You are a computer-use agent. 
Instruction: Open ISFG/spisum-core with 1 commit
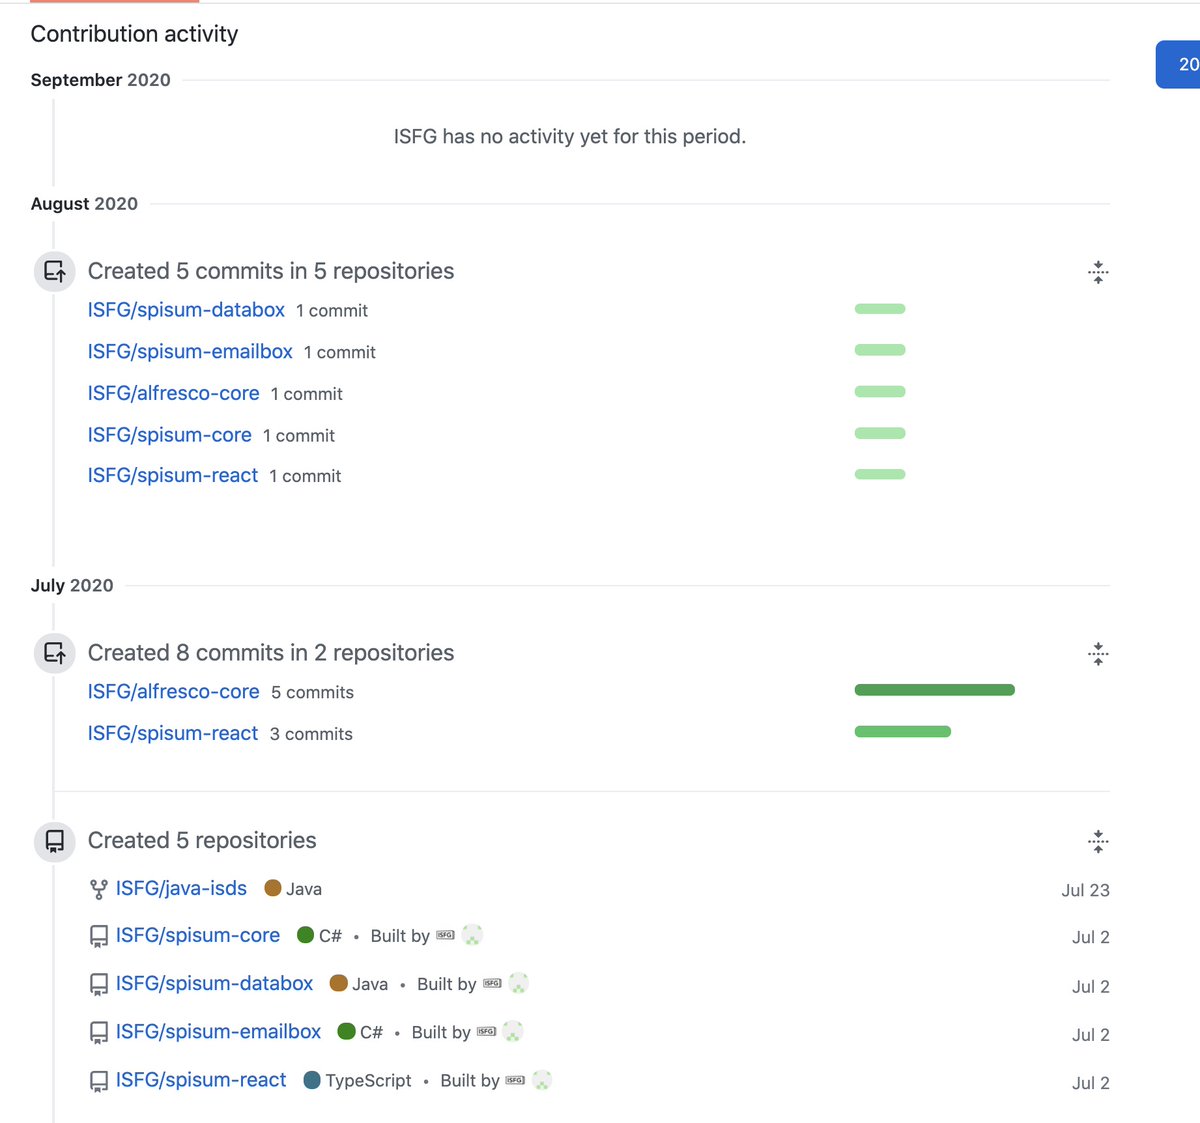170,435
